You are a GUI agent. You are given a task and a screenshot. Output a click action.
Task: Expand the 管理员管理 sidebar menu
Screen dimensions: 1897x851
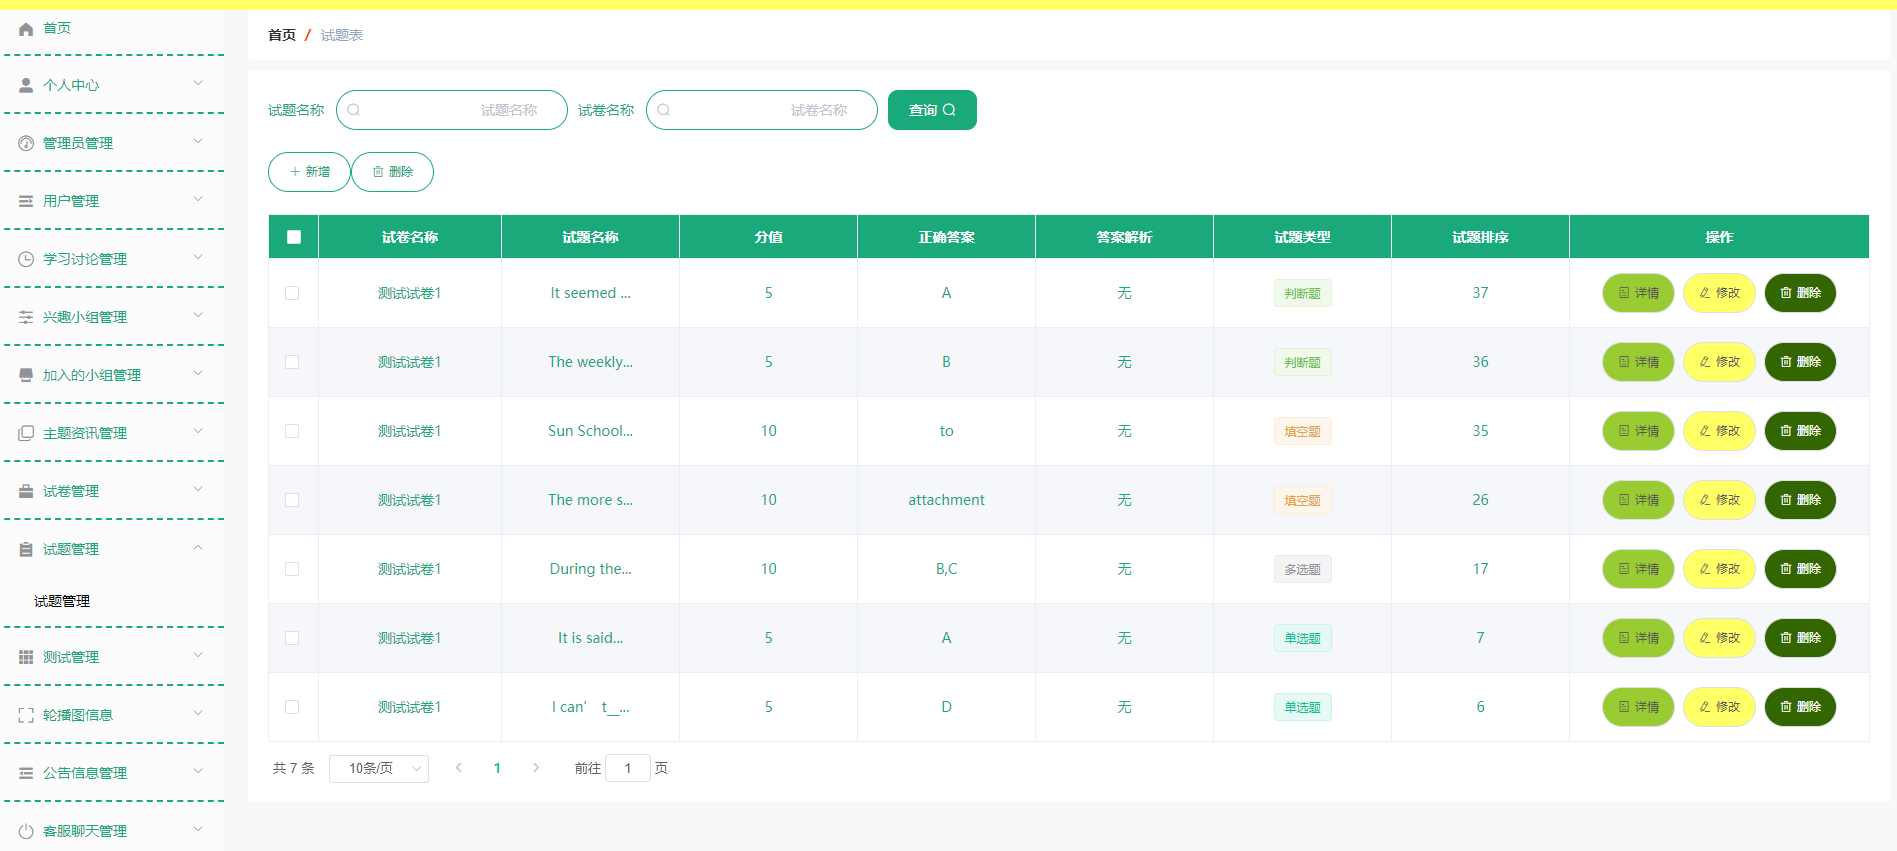pos(113,143)
